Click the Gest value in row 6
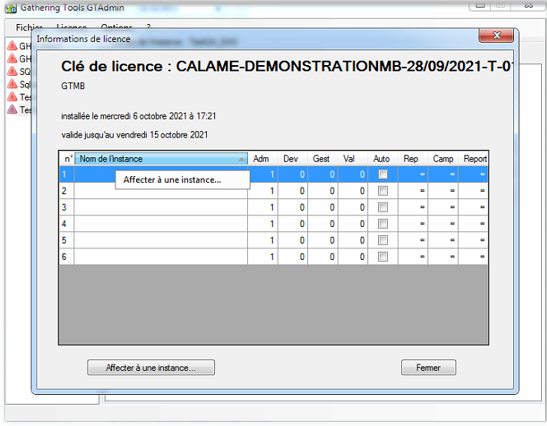Screen dimensions: 547x426 (x=323, y=257)
